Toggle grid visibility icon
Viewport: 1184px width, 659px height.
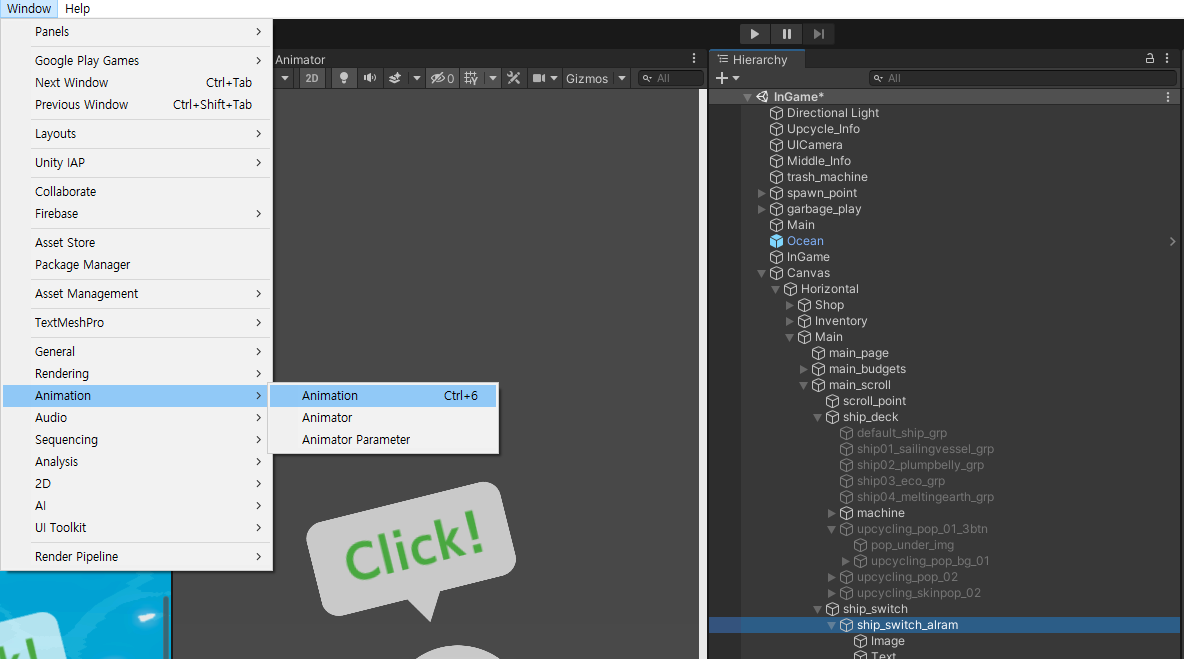[471, 79]
